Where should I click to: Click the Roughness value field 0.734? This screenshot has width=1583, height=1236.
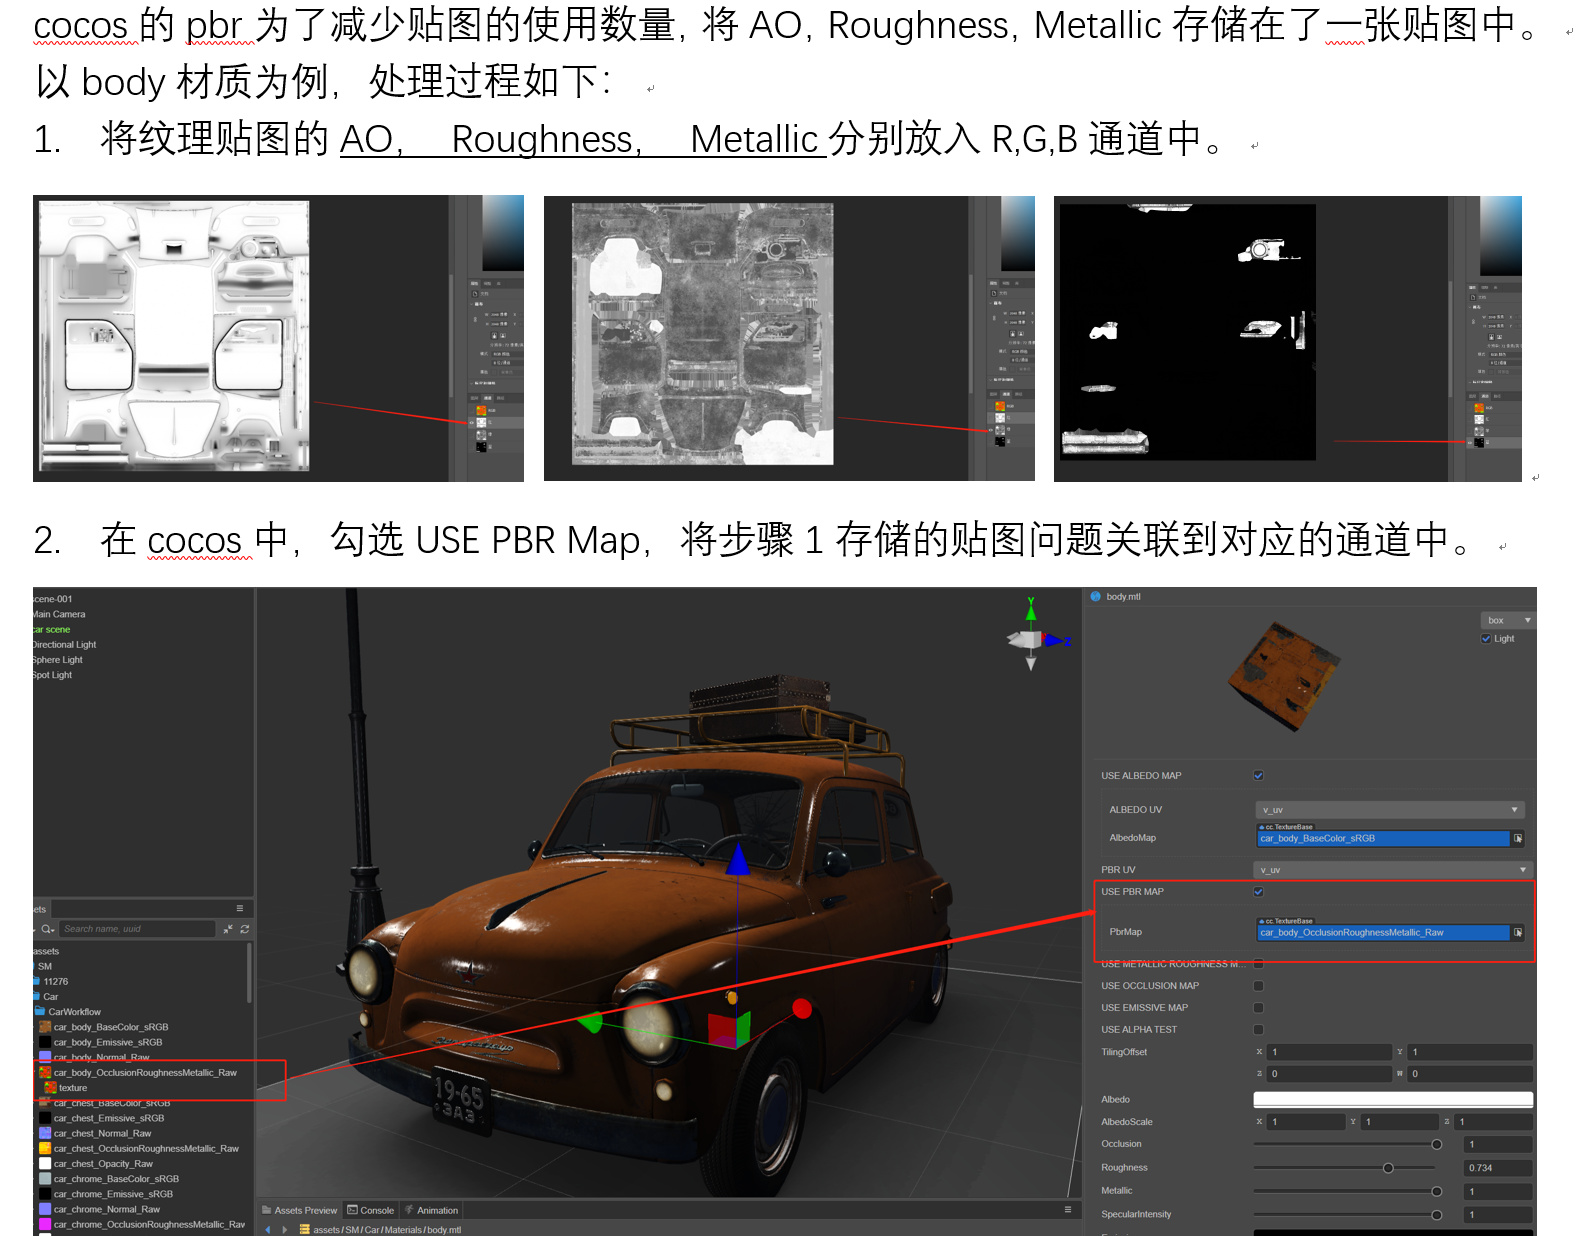click(1498, 1168)
